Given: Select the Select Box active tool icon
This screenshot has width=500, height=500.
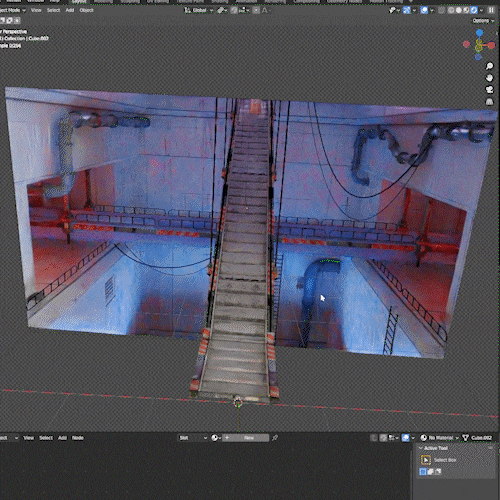Looking at the screenshot, I should tap(426, 460).
